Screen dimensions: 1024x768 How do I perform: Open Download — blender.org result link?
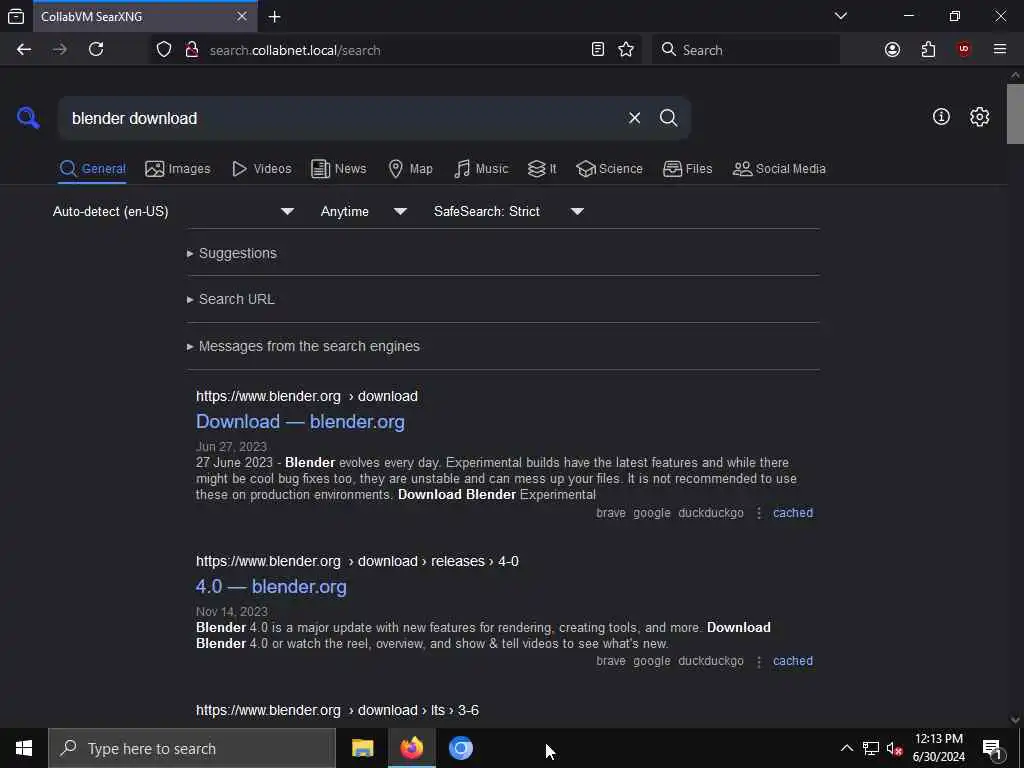coord(300,422)
